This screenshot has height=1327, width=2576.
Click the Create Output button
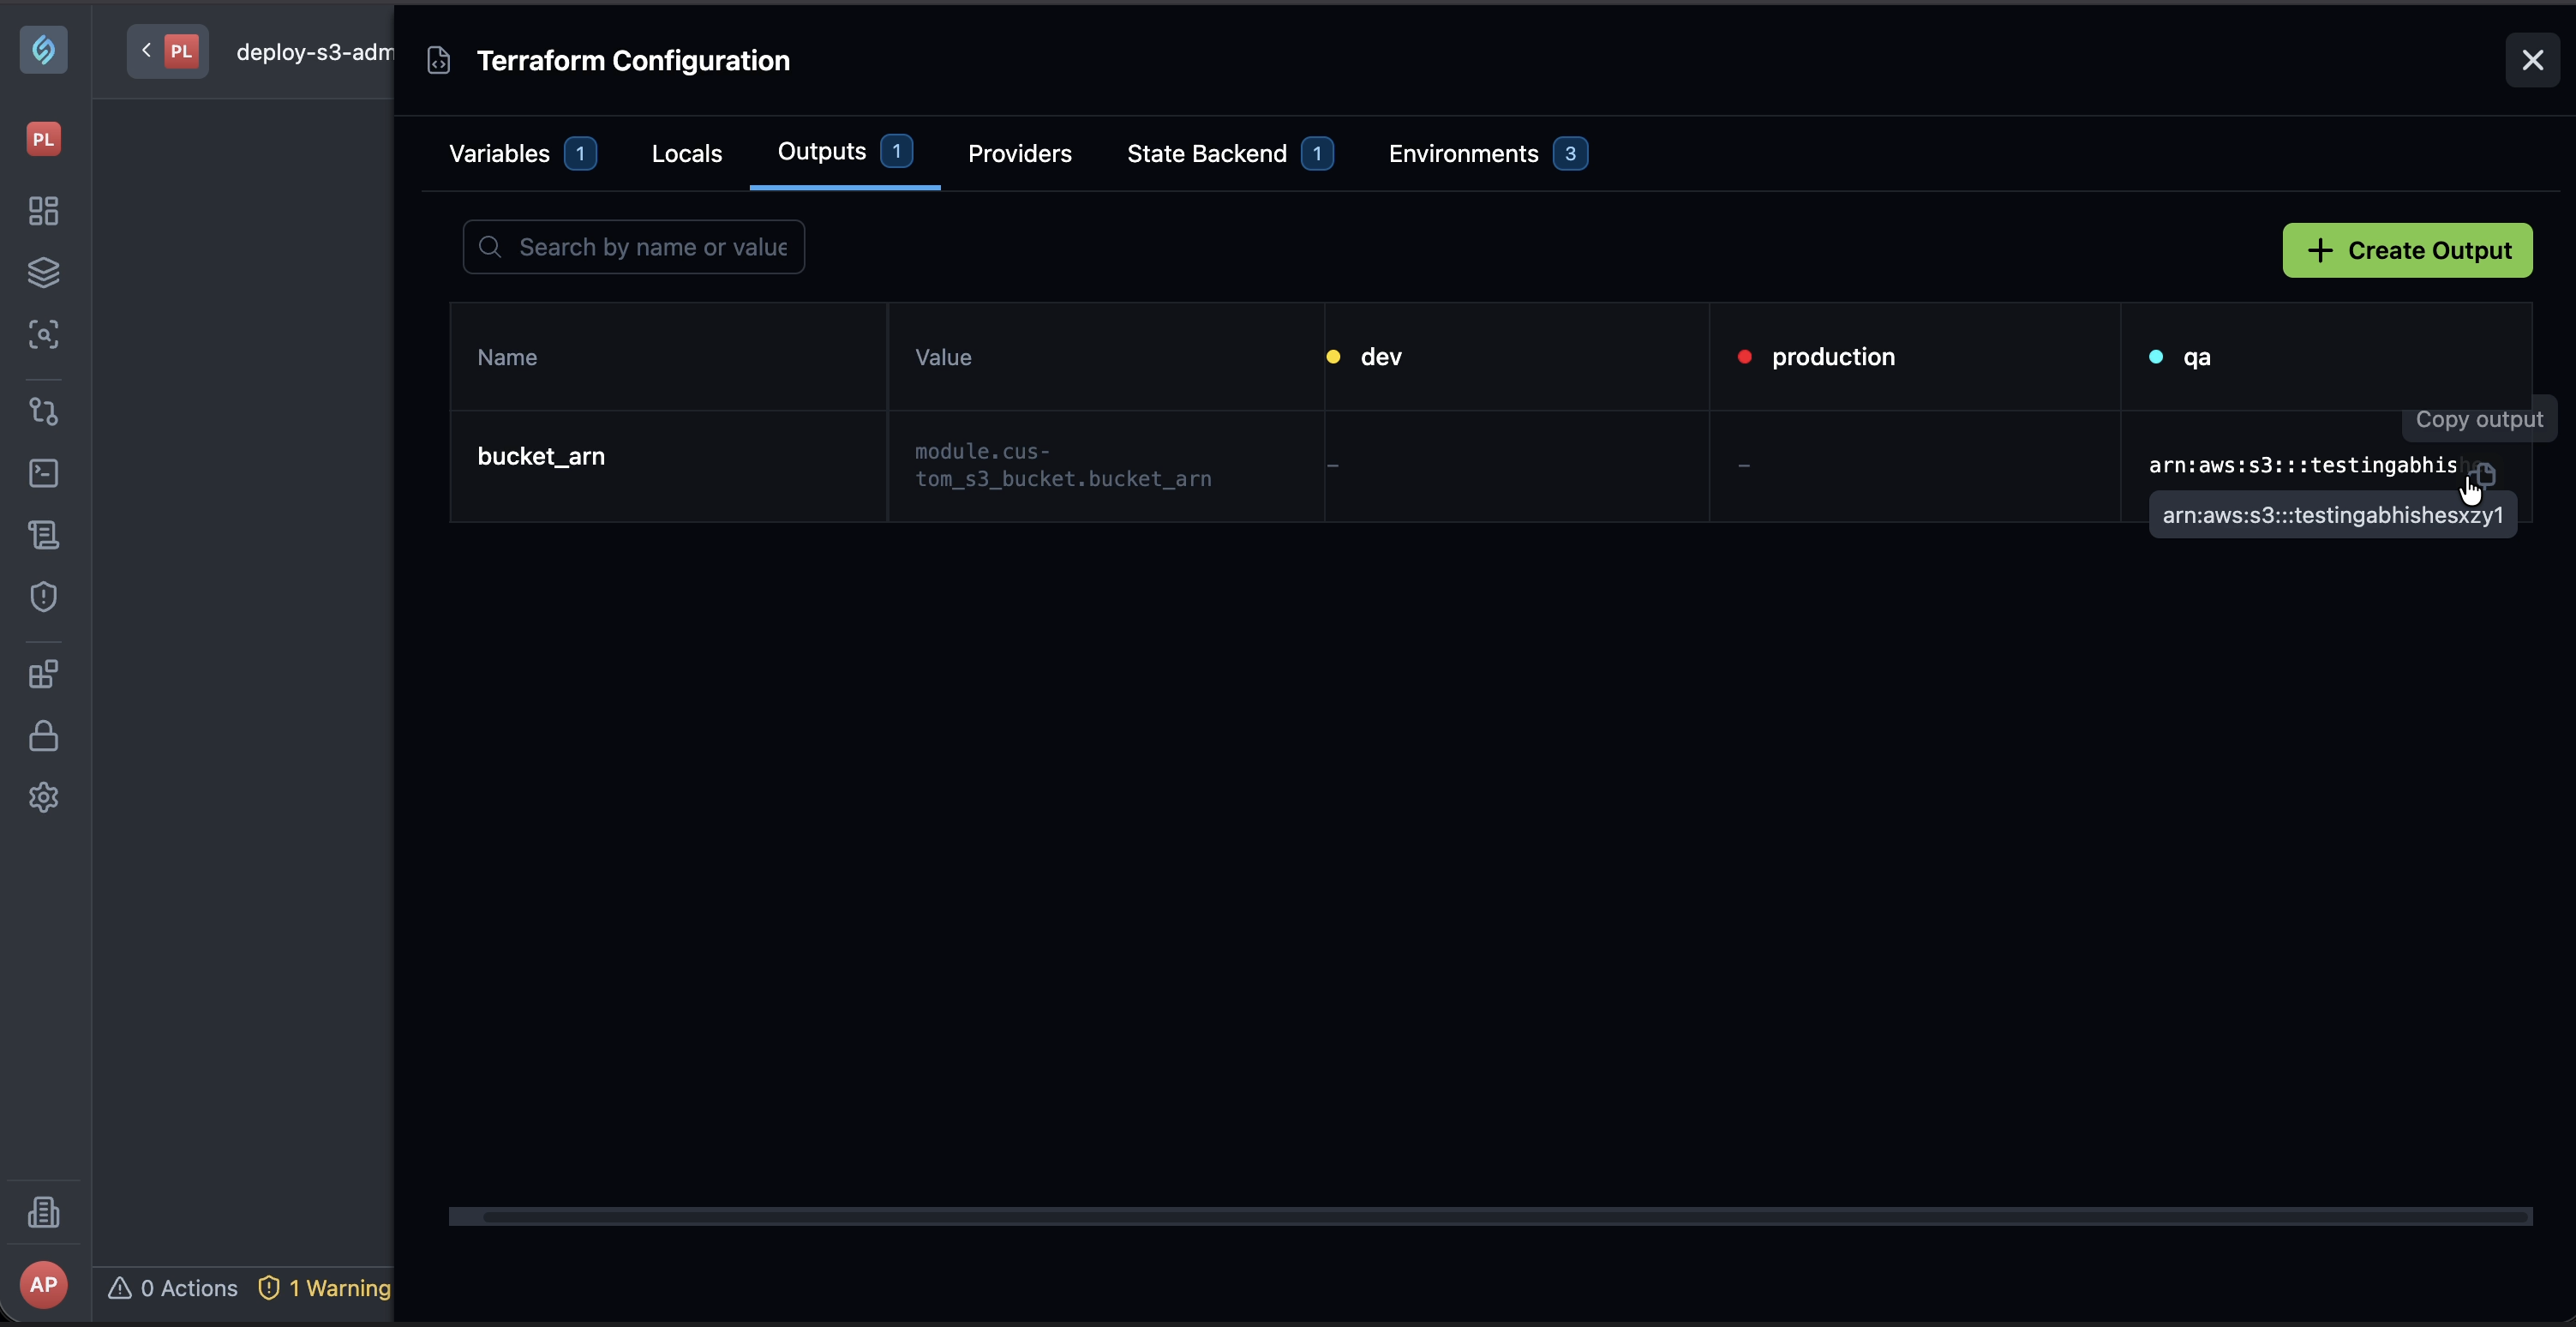pyautogui.click(x=2408, y=250)
